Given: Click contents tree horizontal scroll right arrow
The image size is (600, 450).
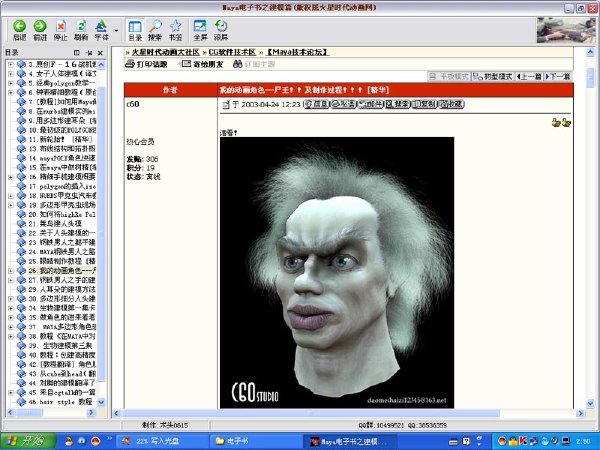Looking at the screenshot, I should (91, 412).
